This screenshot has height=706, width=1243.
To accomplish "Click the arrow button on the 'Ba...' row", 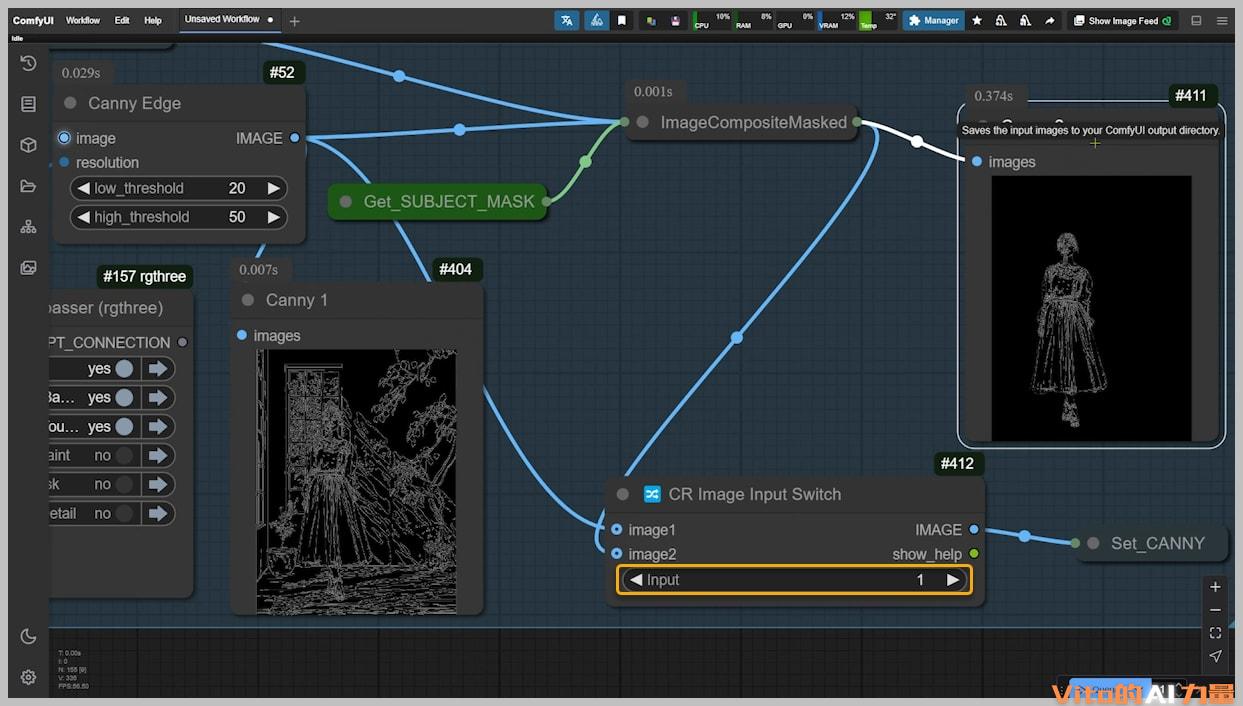I will coord(158,398).
